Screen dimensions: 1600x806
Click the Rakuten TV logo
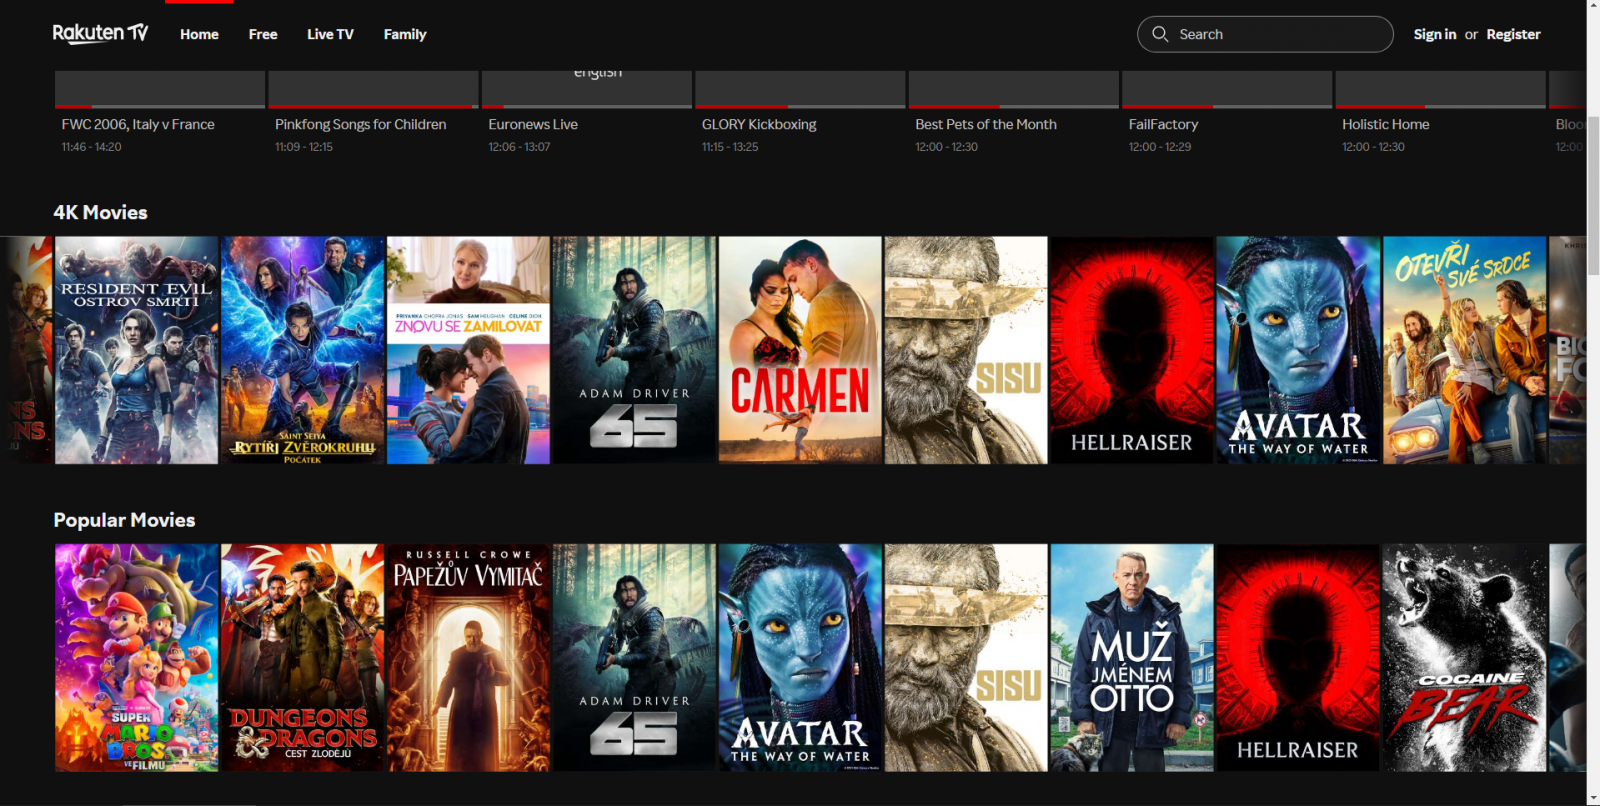coord(100,33)
